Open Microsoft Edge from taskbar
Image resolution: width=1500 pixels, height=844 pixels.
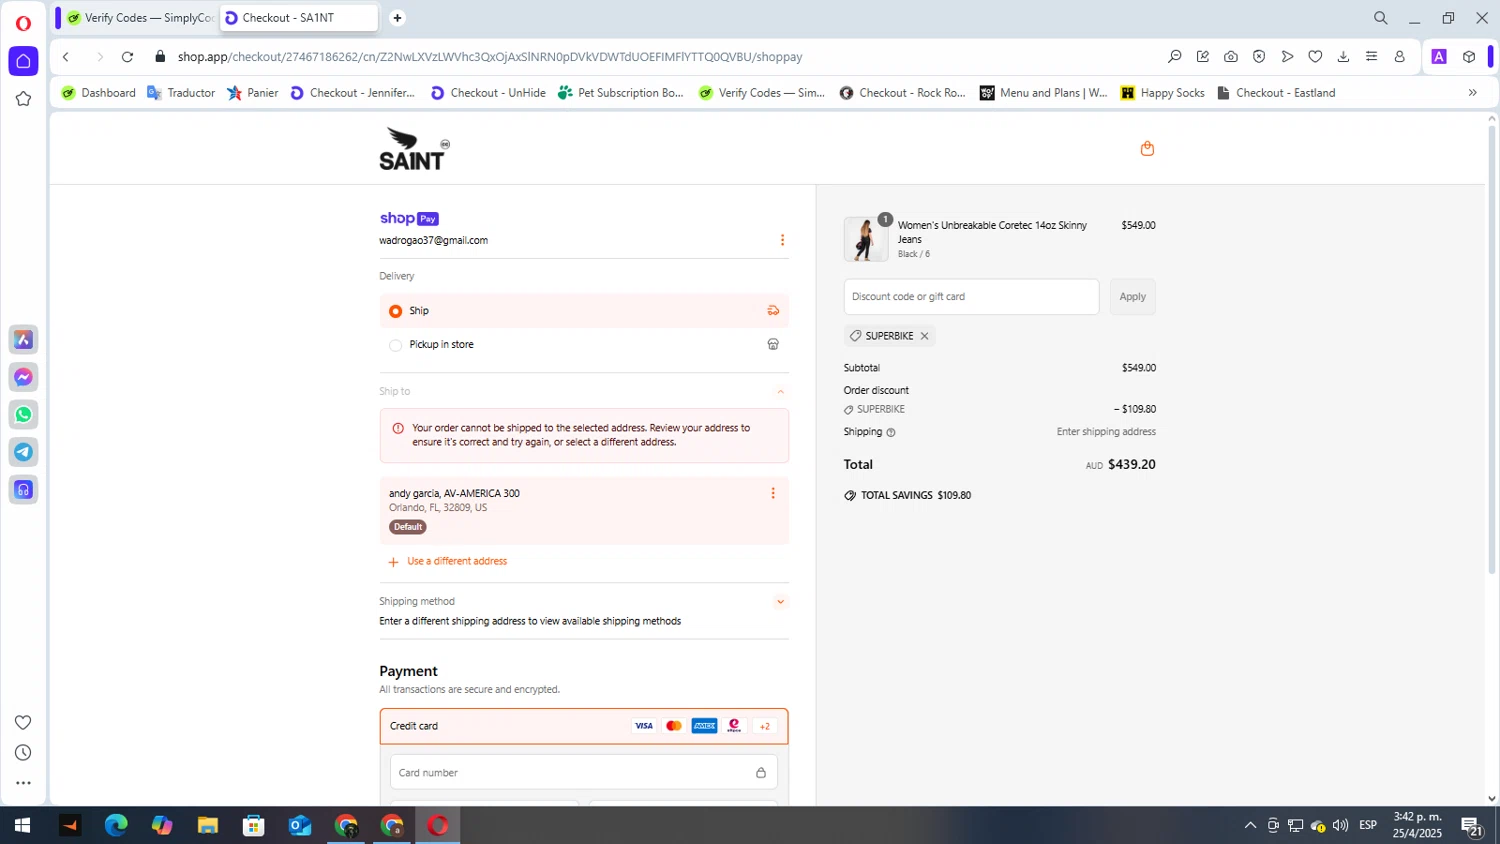(116, 825)
